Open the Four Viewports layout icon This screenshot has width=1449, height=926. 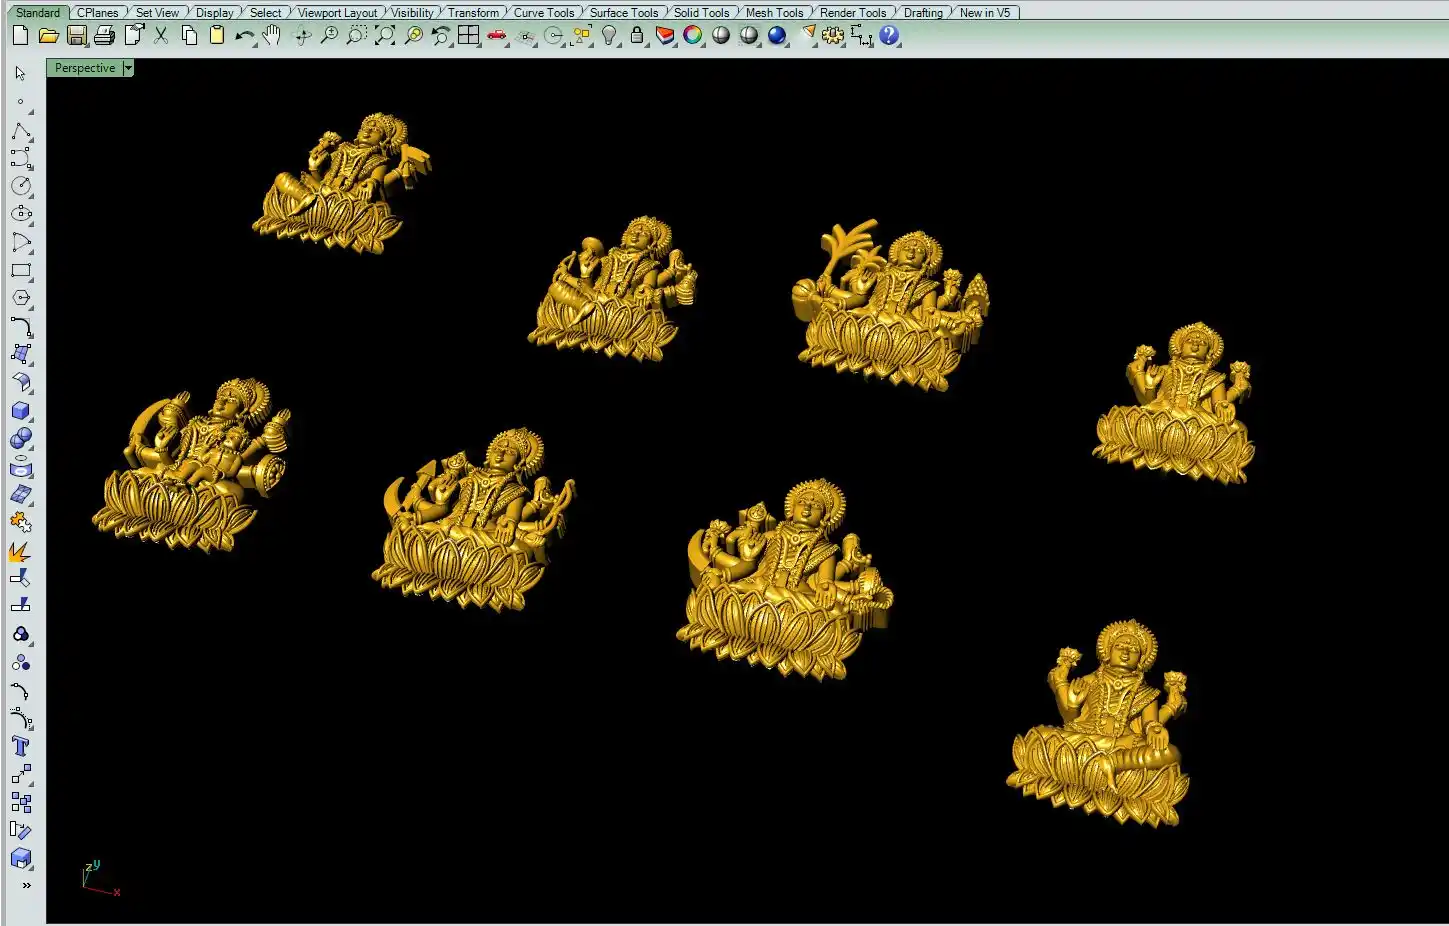coord(468,36)
